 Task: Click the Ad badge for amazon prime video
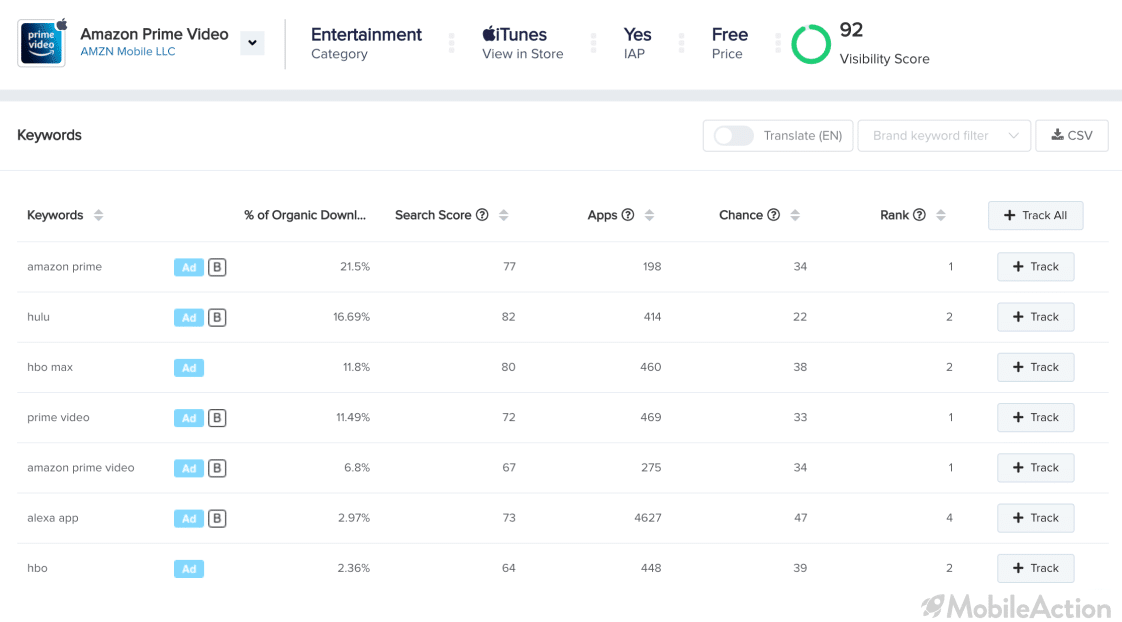pyautogui.click(x=189, y=468)
